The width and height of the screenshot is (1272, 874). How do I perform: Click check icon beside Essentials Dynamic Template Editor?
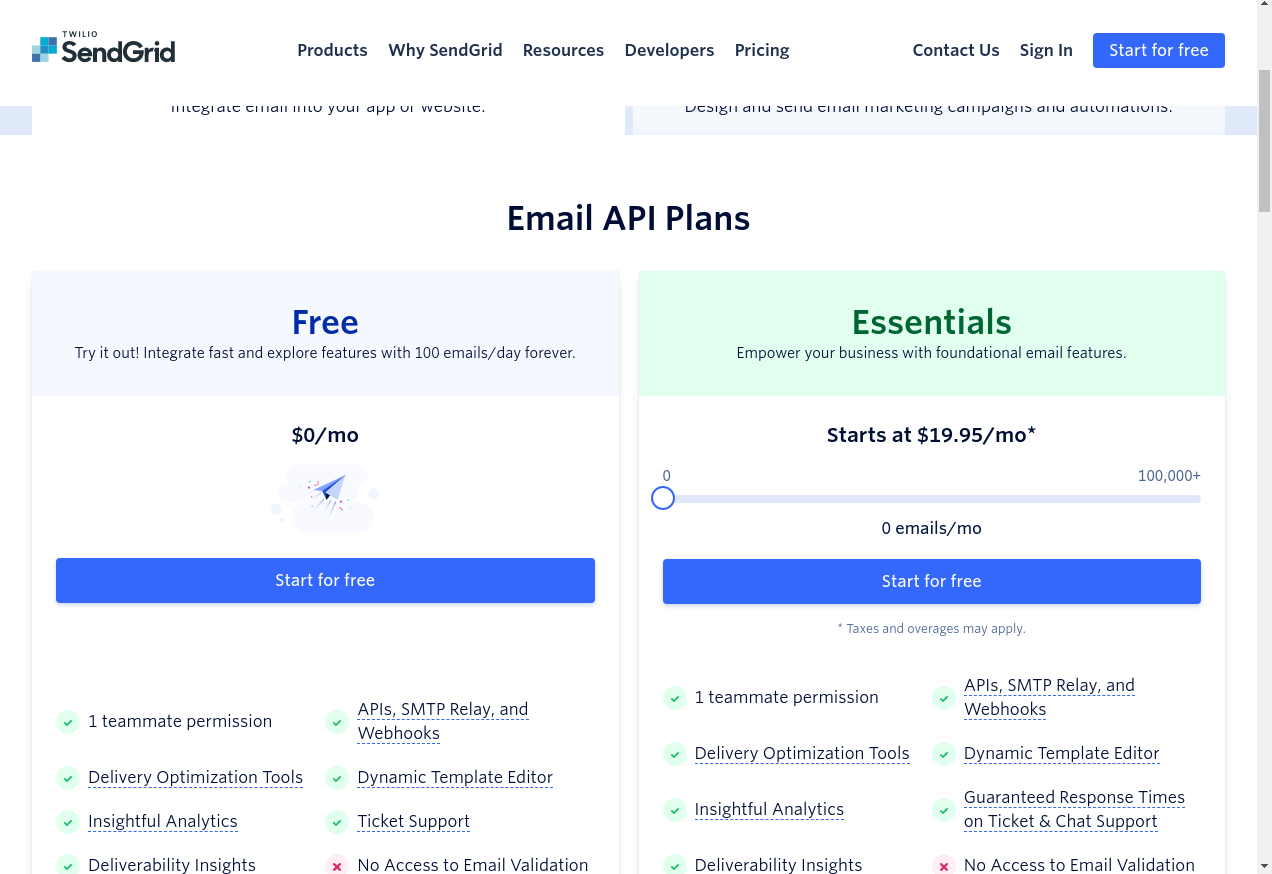[944, 754]
